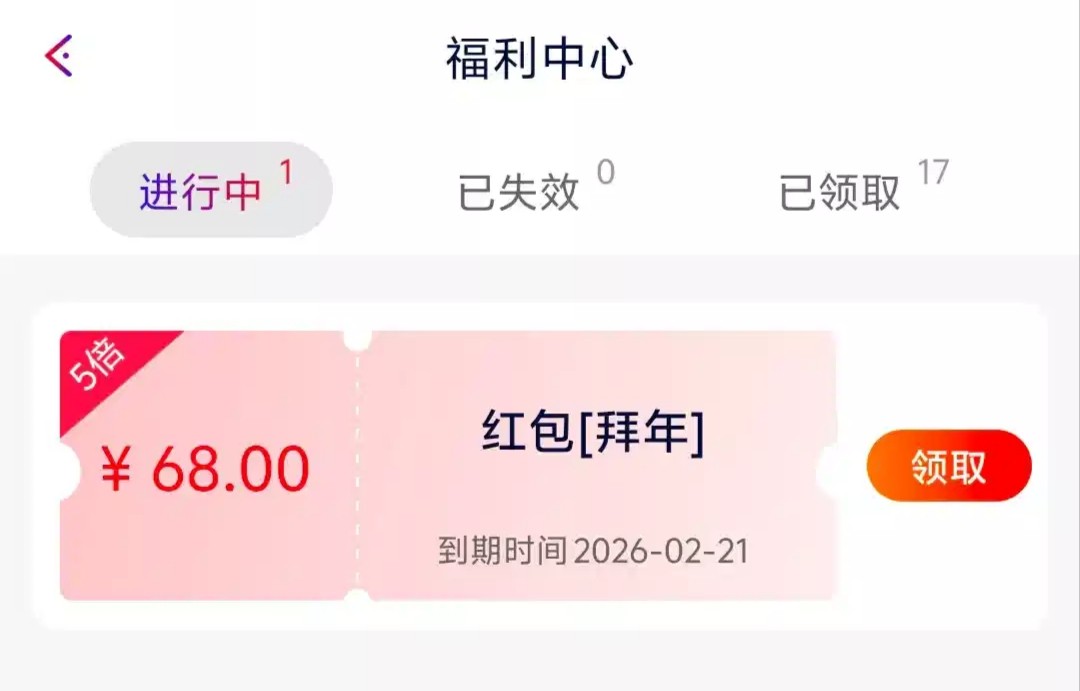Image resolution: width=1080 pixels, height=691 pixels.
Task: Click the coupon's right edge semicircle cutout
Action: [829, 470]
